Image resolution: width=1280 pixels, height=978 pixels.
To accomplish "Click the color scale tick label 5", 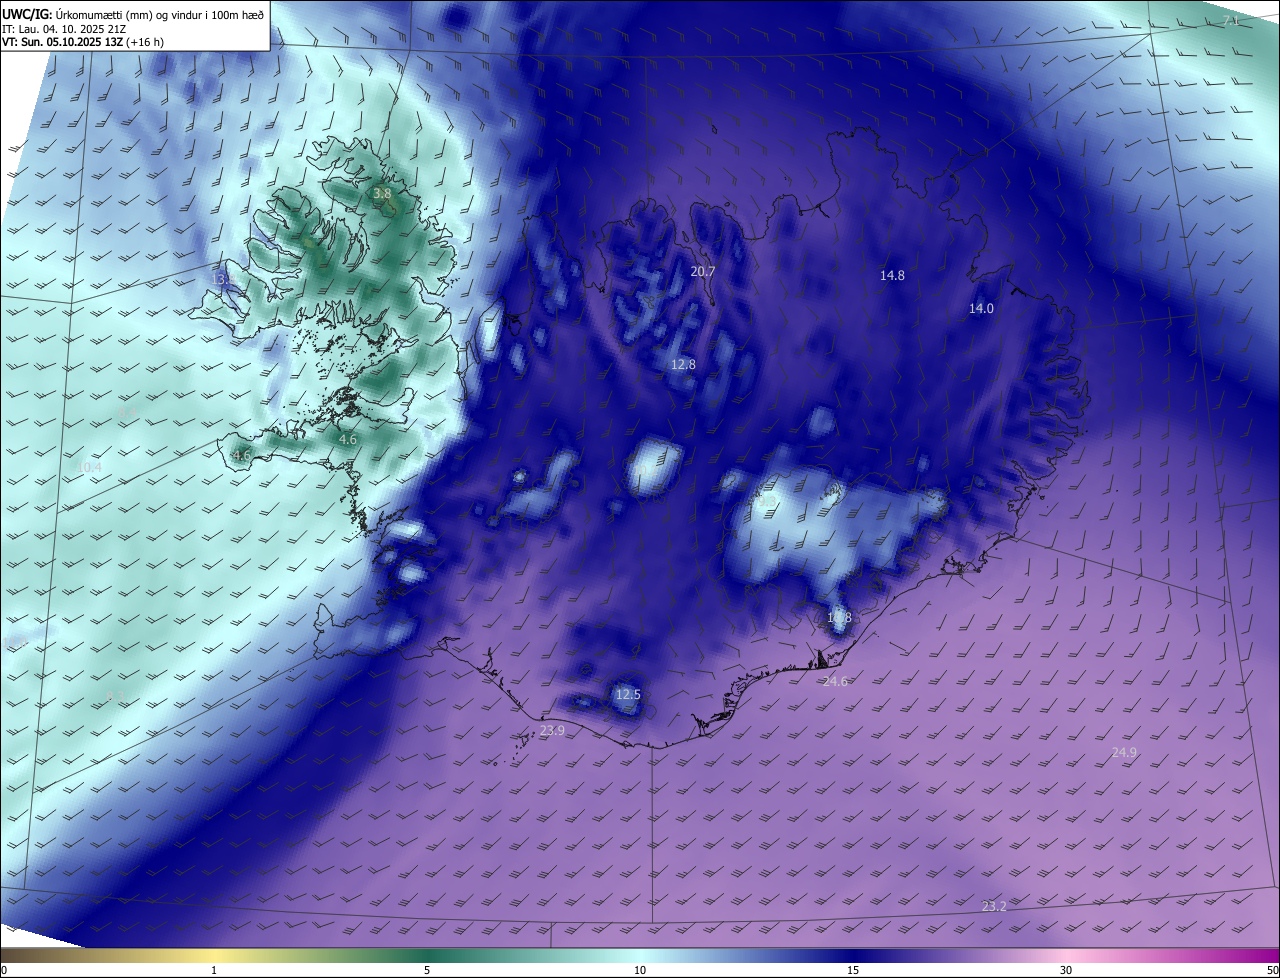I will pyautogui.click(x=427, y=970).
